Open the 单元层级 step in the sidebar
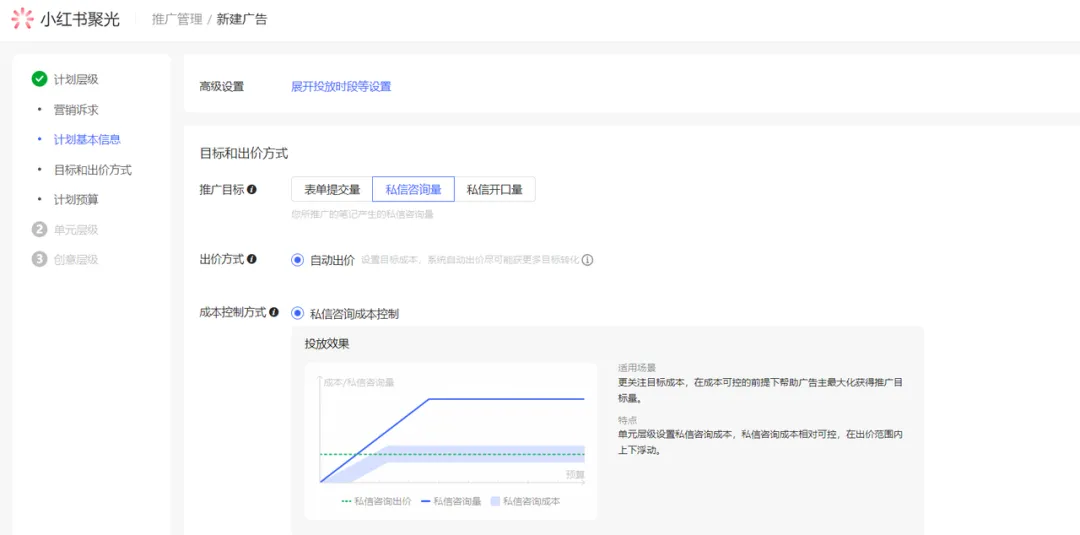 pyautogui.click(x=76, y=229)
